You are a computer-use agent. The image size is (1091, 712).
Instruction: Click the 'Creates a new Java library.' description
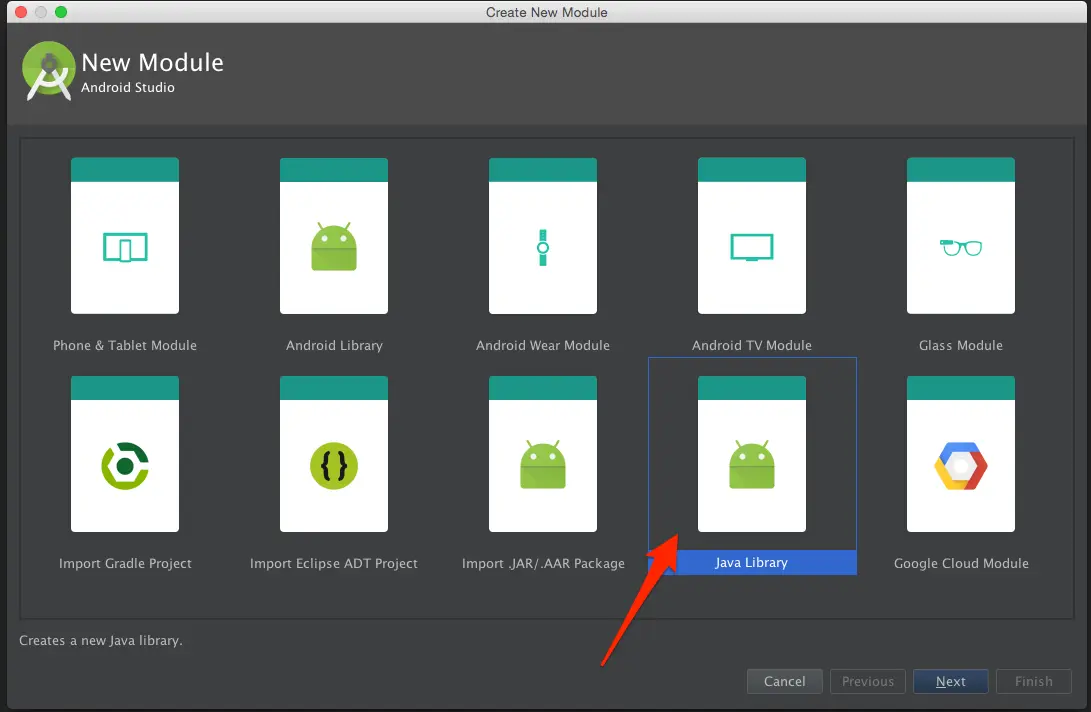(101, 640)
